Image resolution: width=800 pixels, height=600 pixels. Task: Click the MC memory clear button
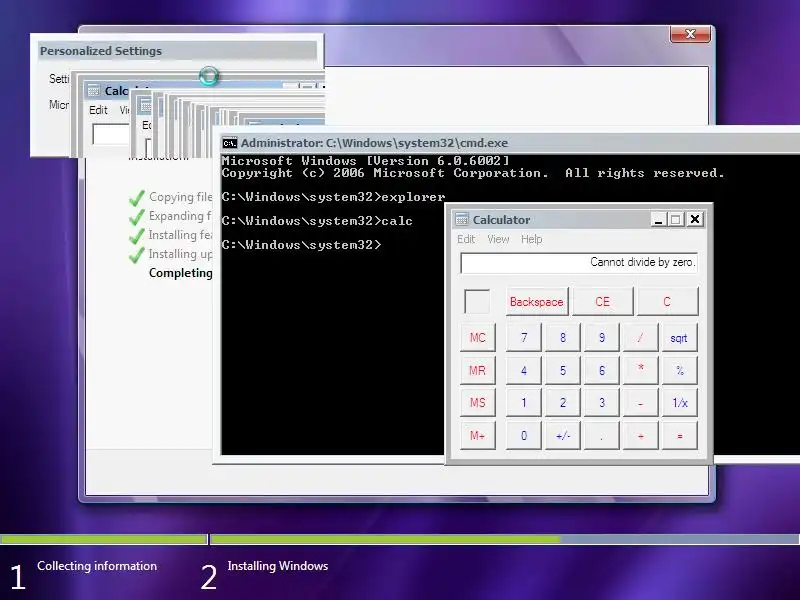point(478,337)
